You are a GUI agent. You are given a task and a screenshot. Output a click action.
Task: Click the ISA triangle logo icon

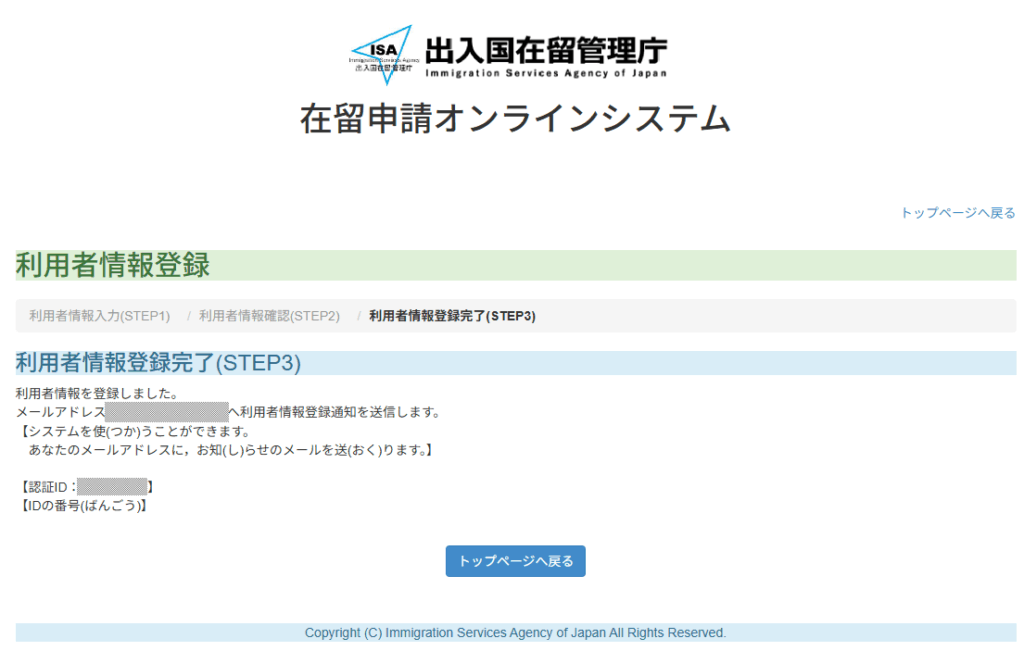(x=382, y=54)
